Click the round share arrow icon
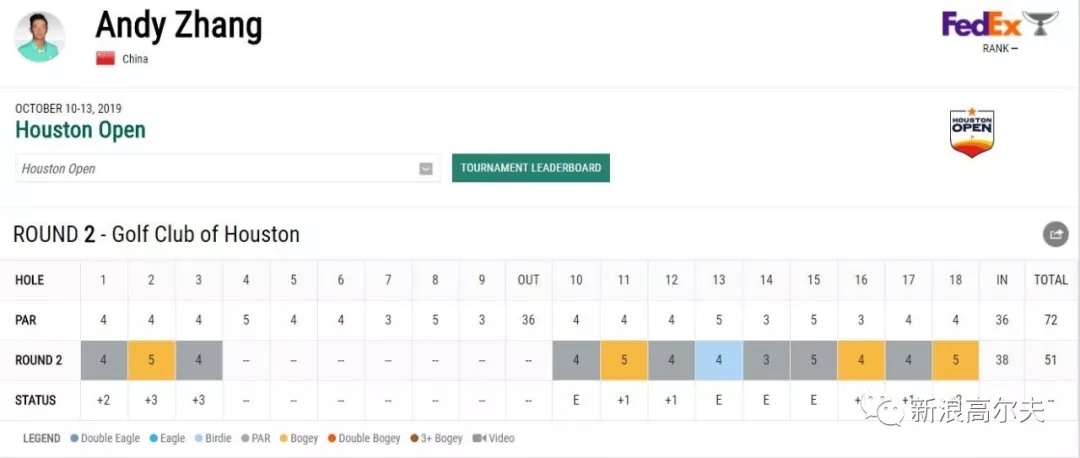 click(x=1055, y=234)
